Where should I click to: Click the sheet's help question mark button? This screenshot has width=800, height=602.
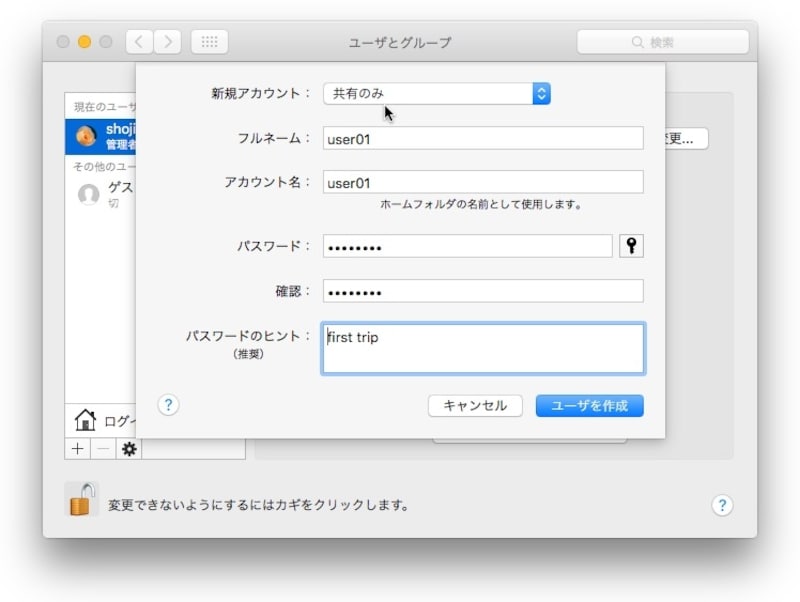[x=168, y=405]
